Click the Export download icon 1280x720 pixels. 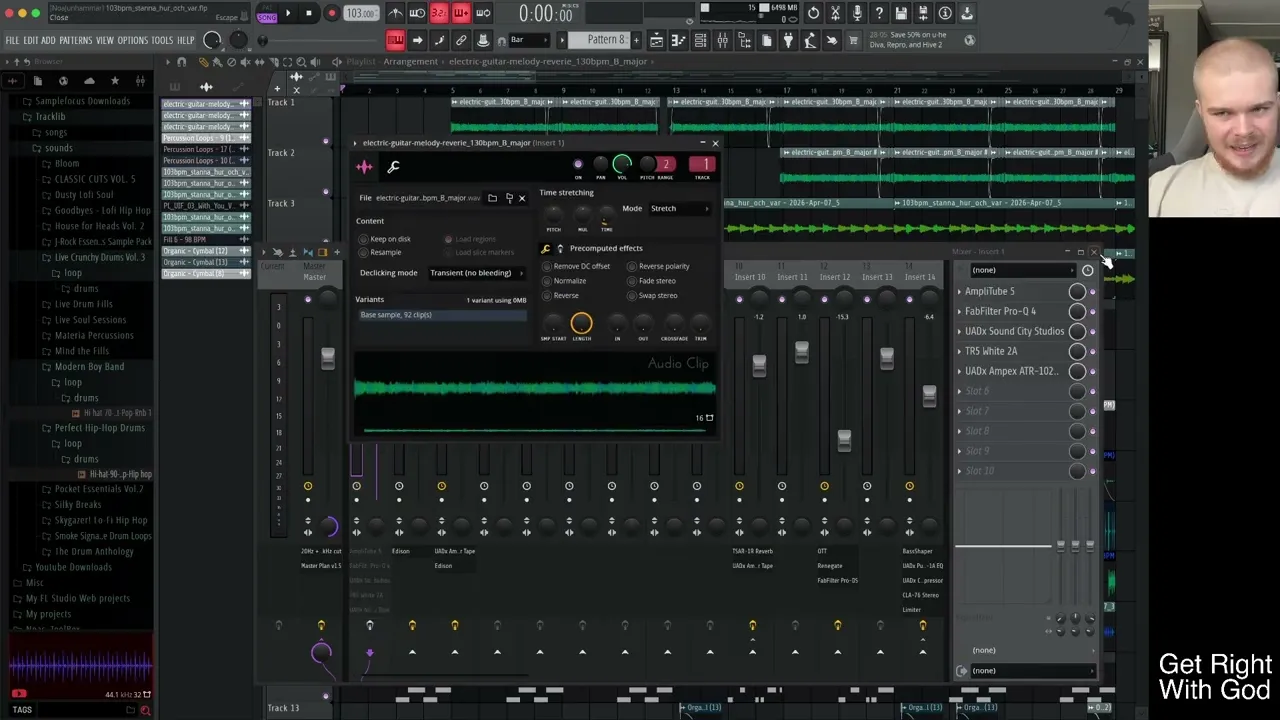967,13
